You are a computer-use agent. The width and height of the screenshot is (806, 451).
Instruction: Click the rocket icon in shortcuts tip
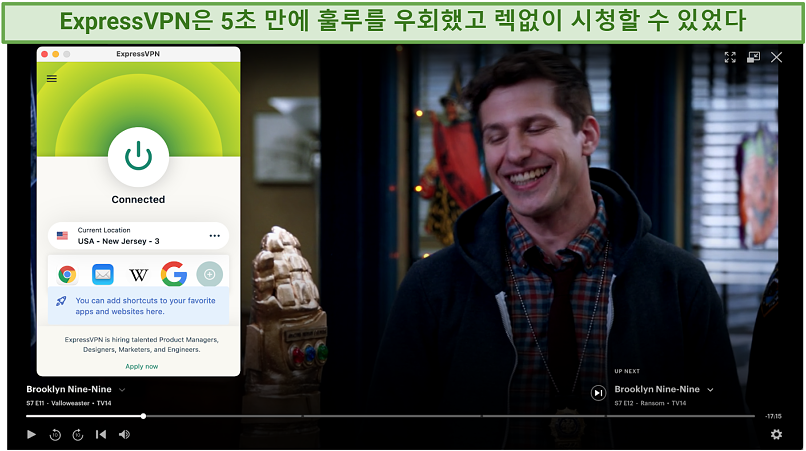(61, 301)
